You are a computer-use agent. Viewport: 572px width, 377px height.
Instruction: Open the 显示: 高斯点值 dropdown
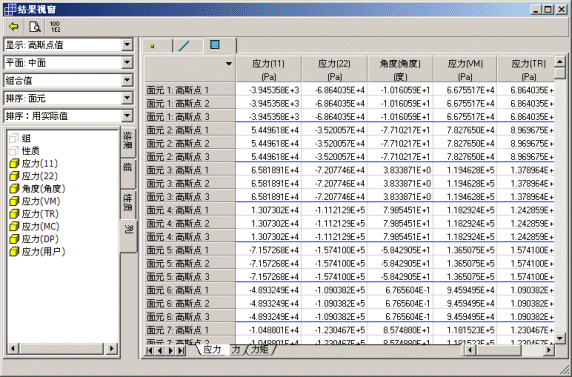tap(127, 45)
